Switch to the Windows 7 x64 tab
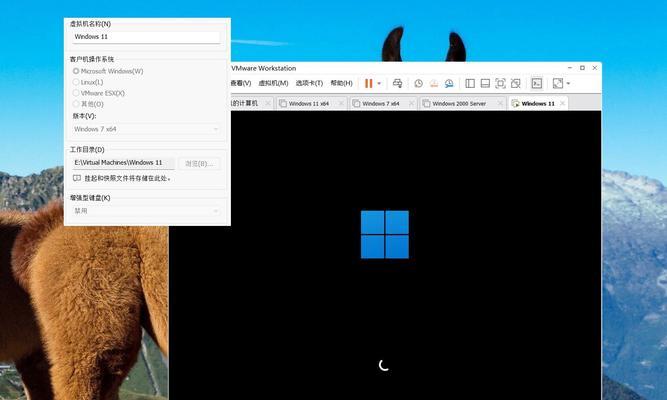Screen dimensions: 667x400 381,103
